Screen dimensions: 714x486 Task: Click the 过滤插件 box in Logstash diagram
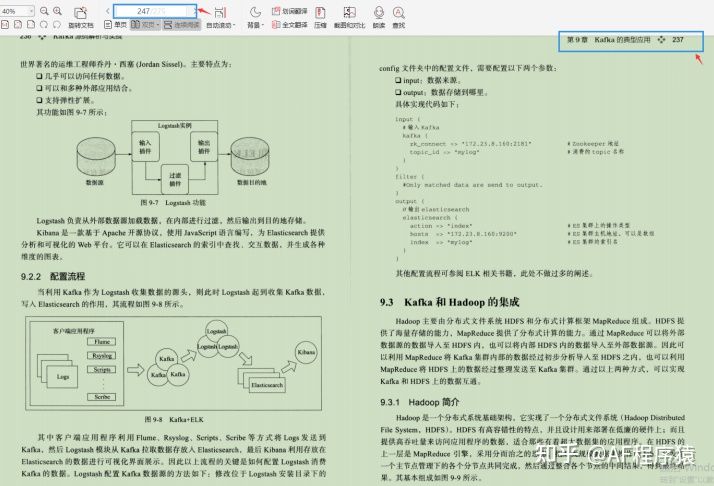(x=175, y=179)
